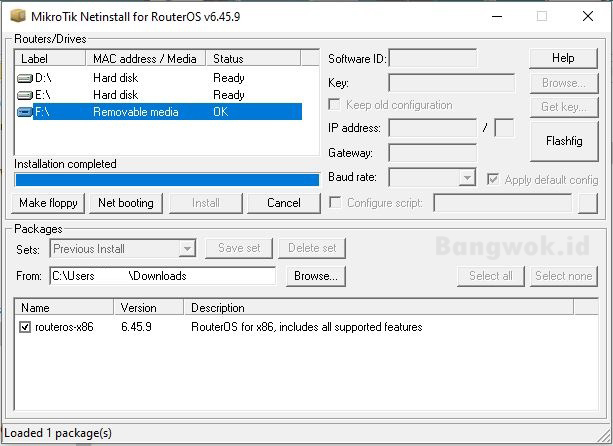Click Select none button
This screenshot has height=446, width=613.
pyautogui.click(x=564, y=276)
